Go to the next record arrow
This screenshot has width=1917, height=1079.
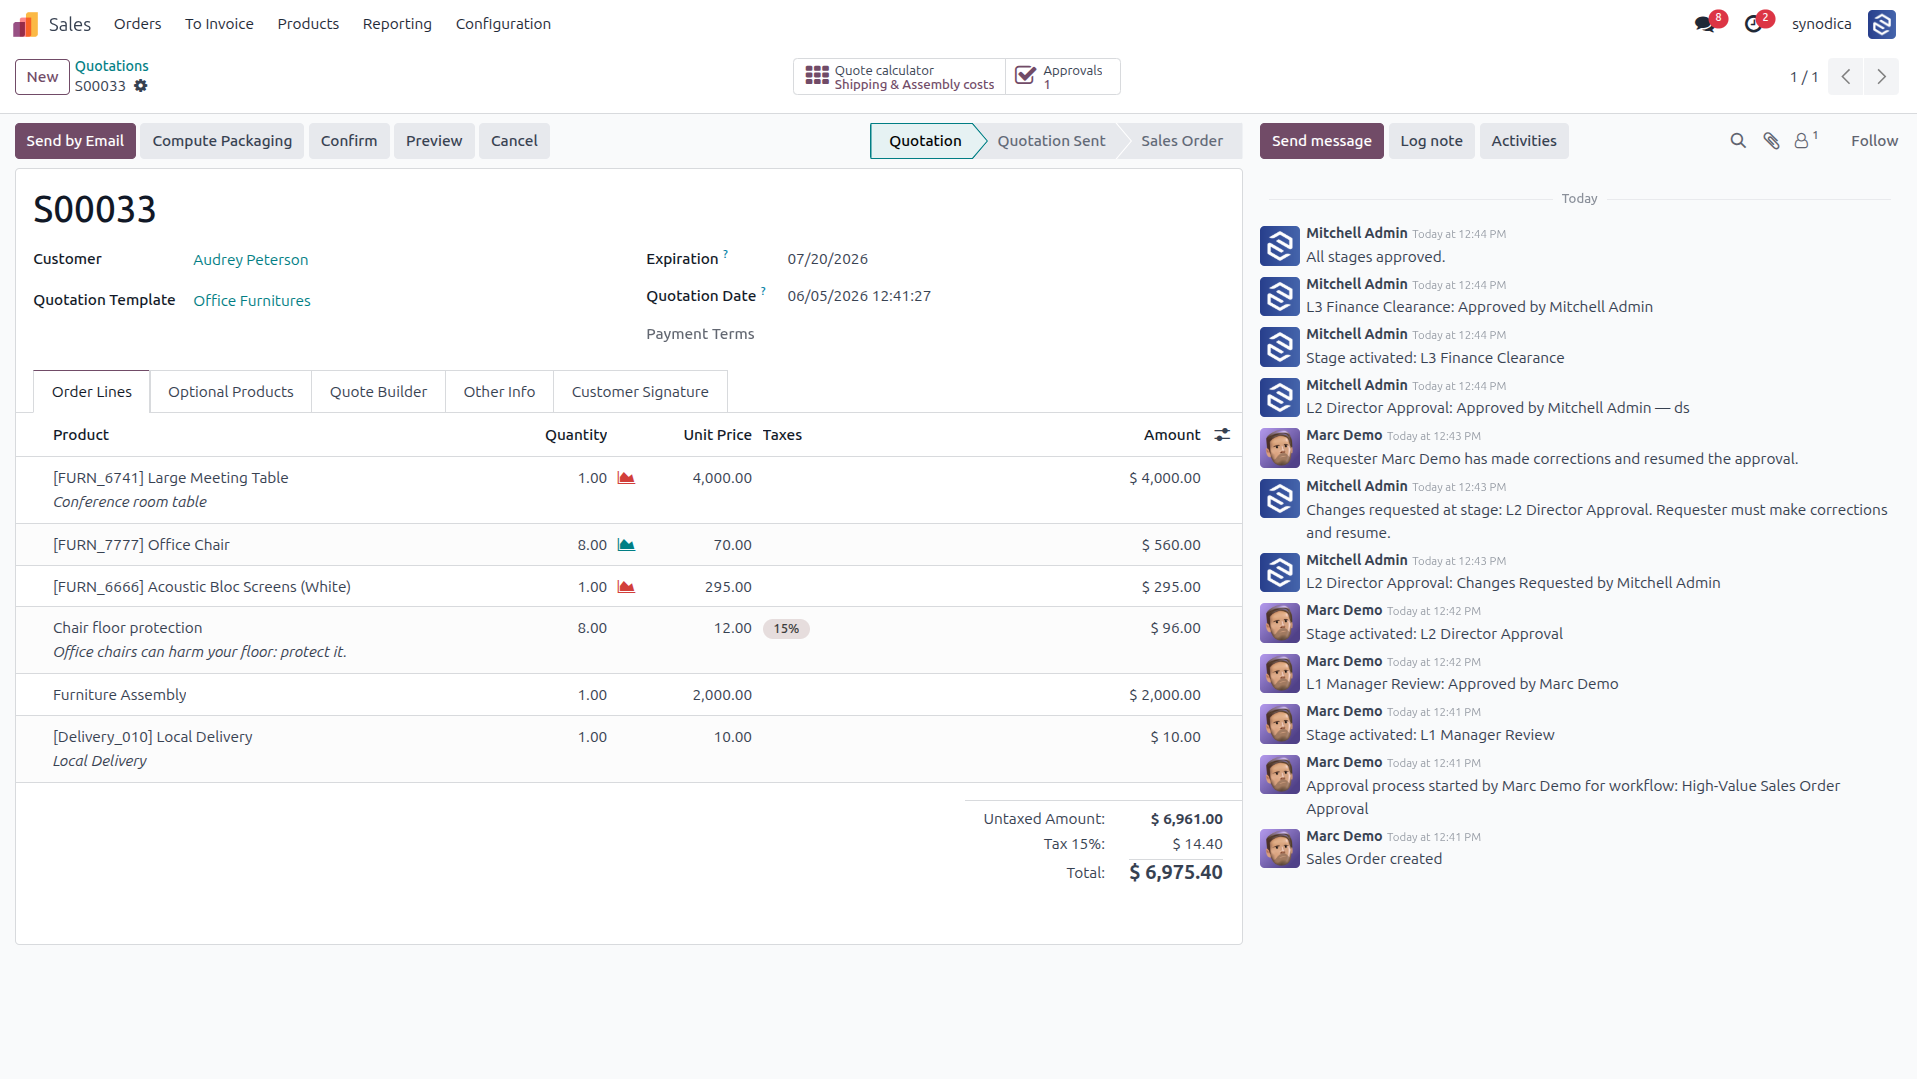1881,77
